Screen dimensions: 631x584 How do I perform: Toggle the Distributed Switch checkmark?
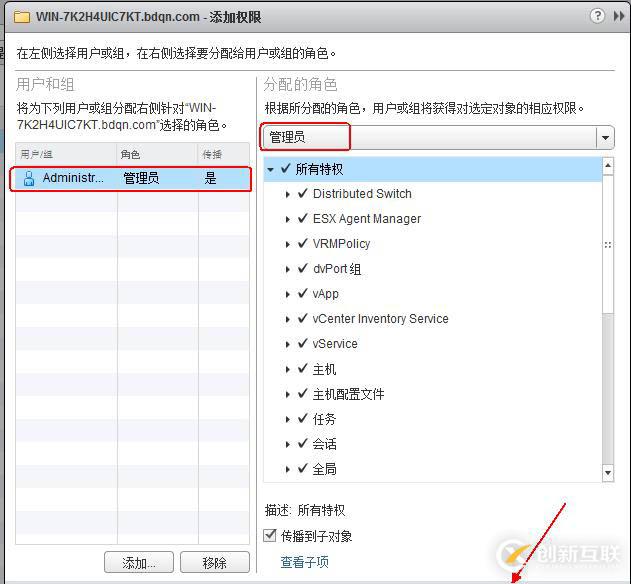tap(303, 193)
